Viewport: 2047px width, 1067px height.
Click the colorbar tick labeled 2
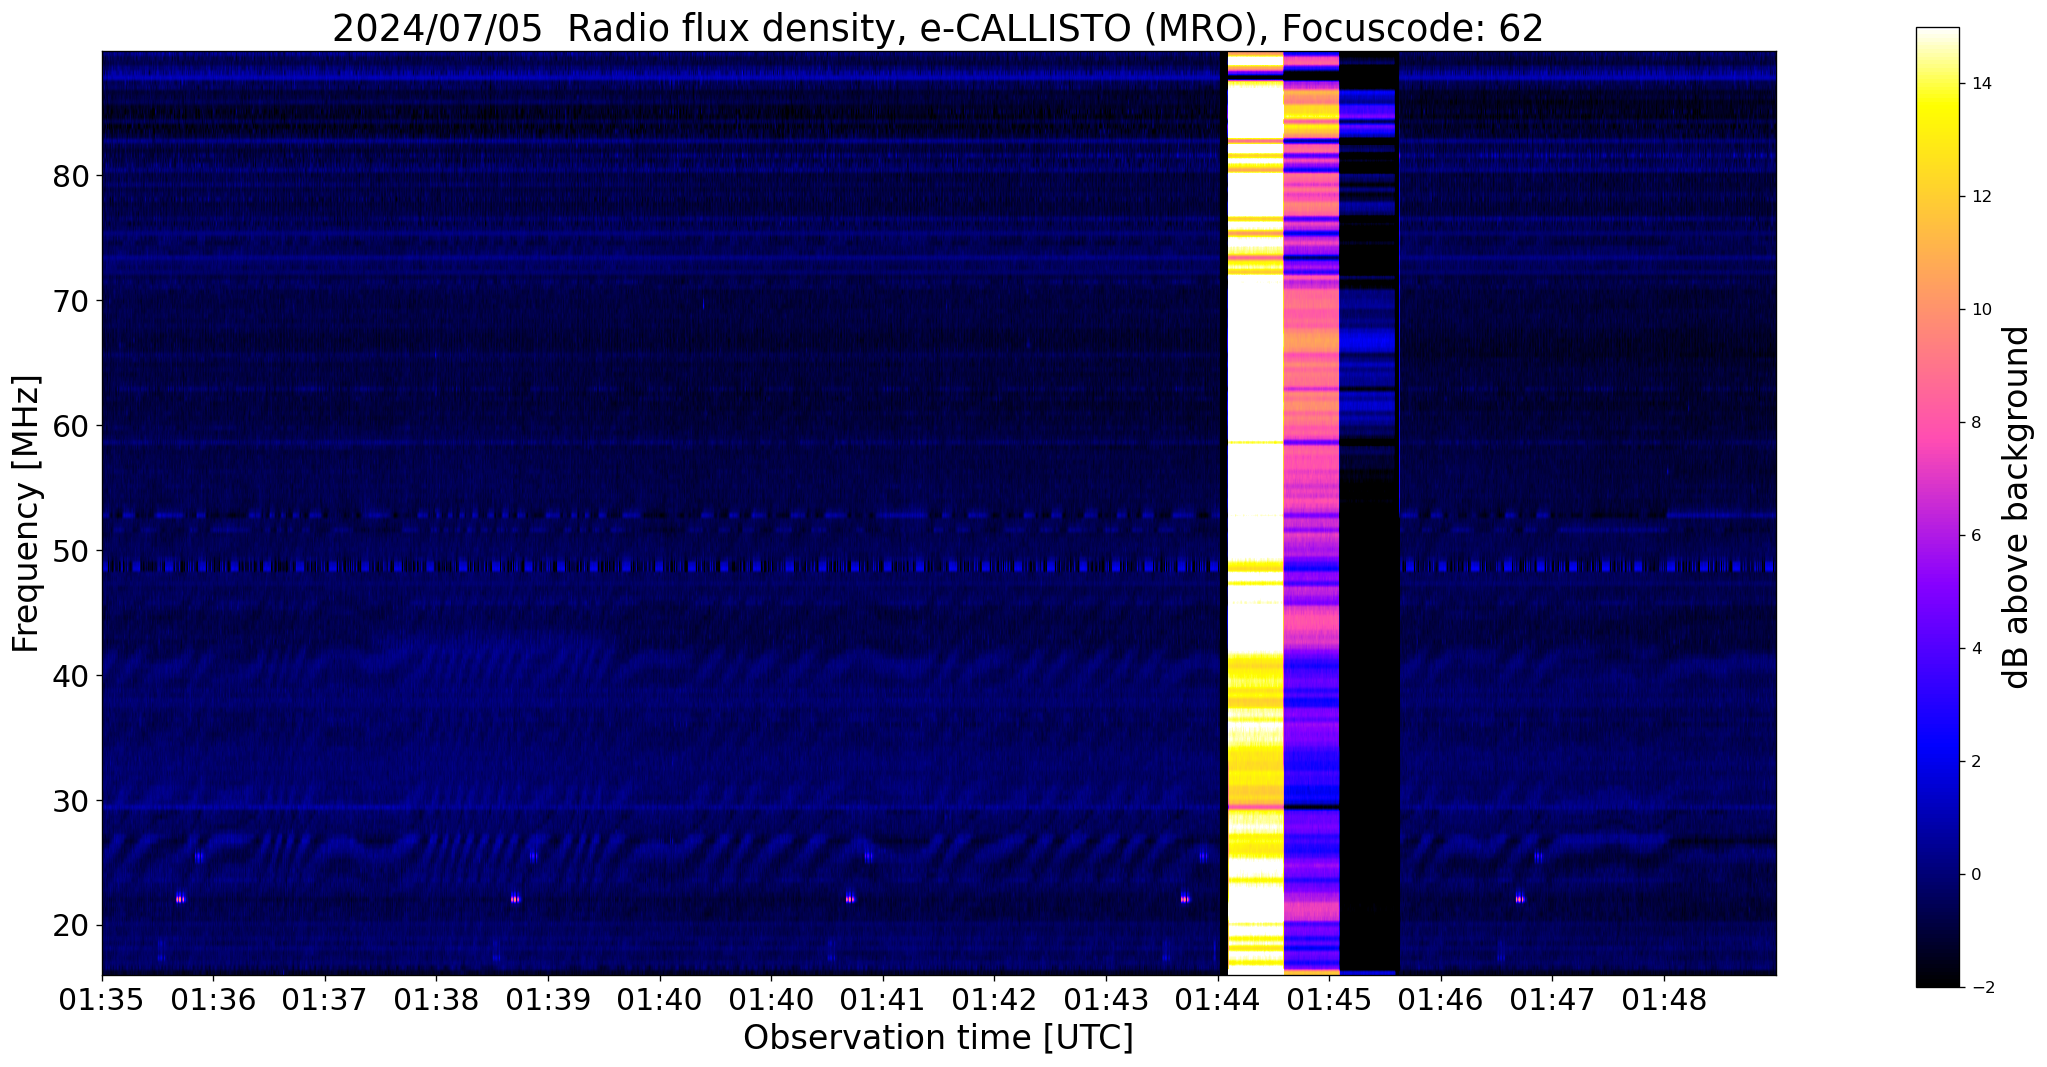click(x=1976, y=762)
